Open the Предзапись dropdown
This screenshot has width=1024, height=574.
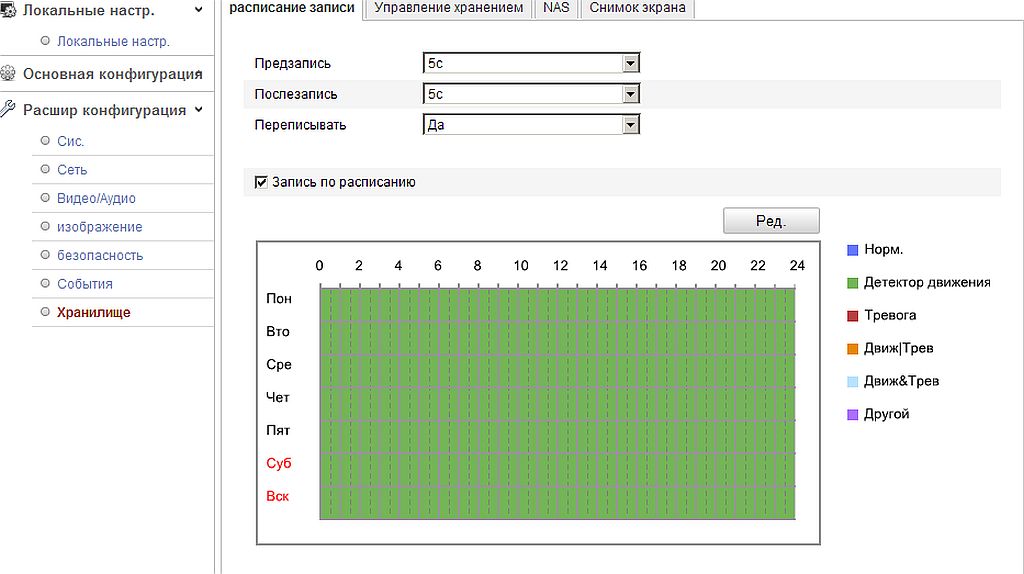(532, 63)
